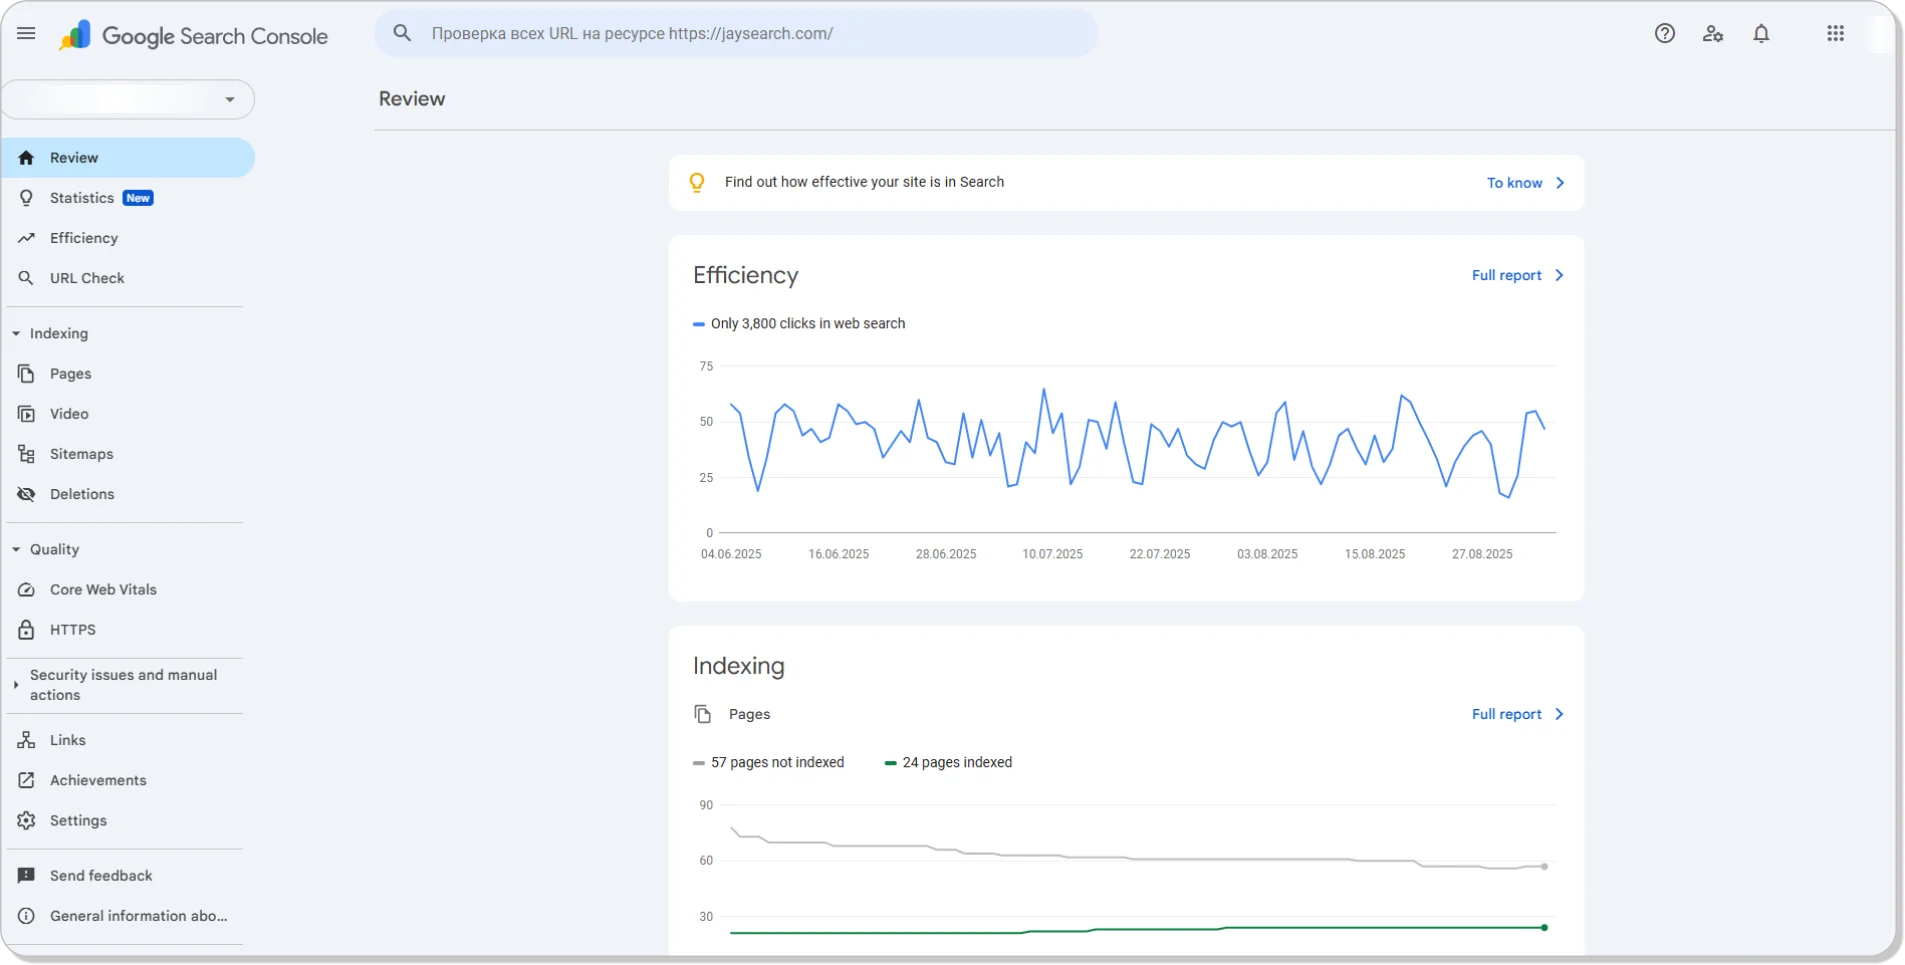This screenshot has height=965, width=1905.
Task: Open the Efficiency section in sidebar
Action: coord(84,238)
